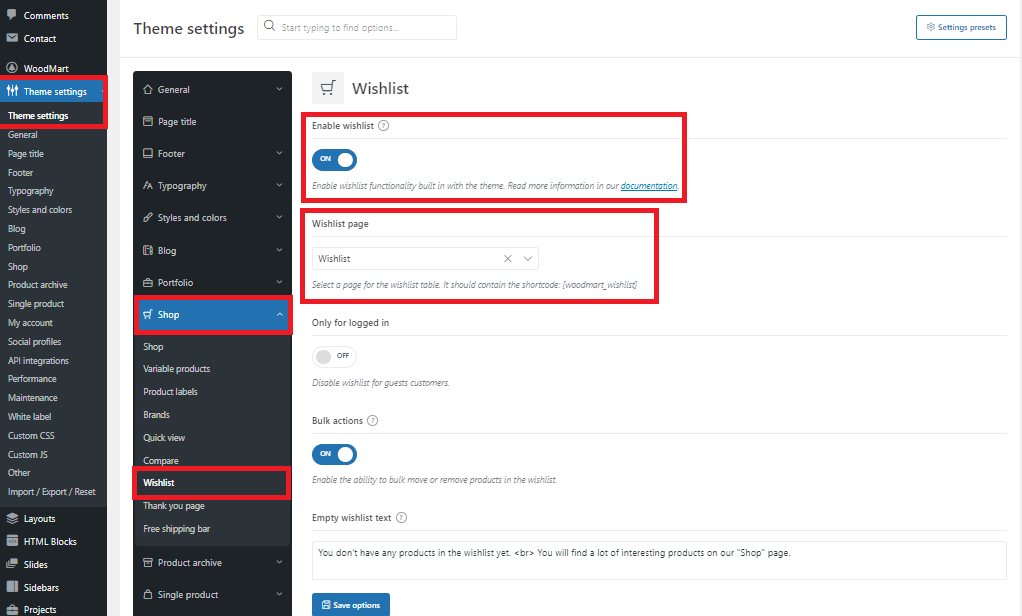Expand Styles and colors section chevron
The image size is (1022, 616).
(280, 217)
